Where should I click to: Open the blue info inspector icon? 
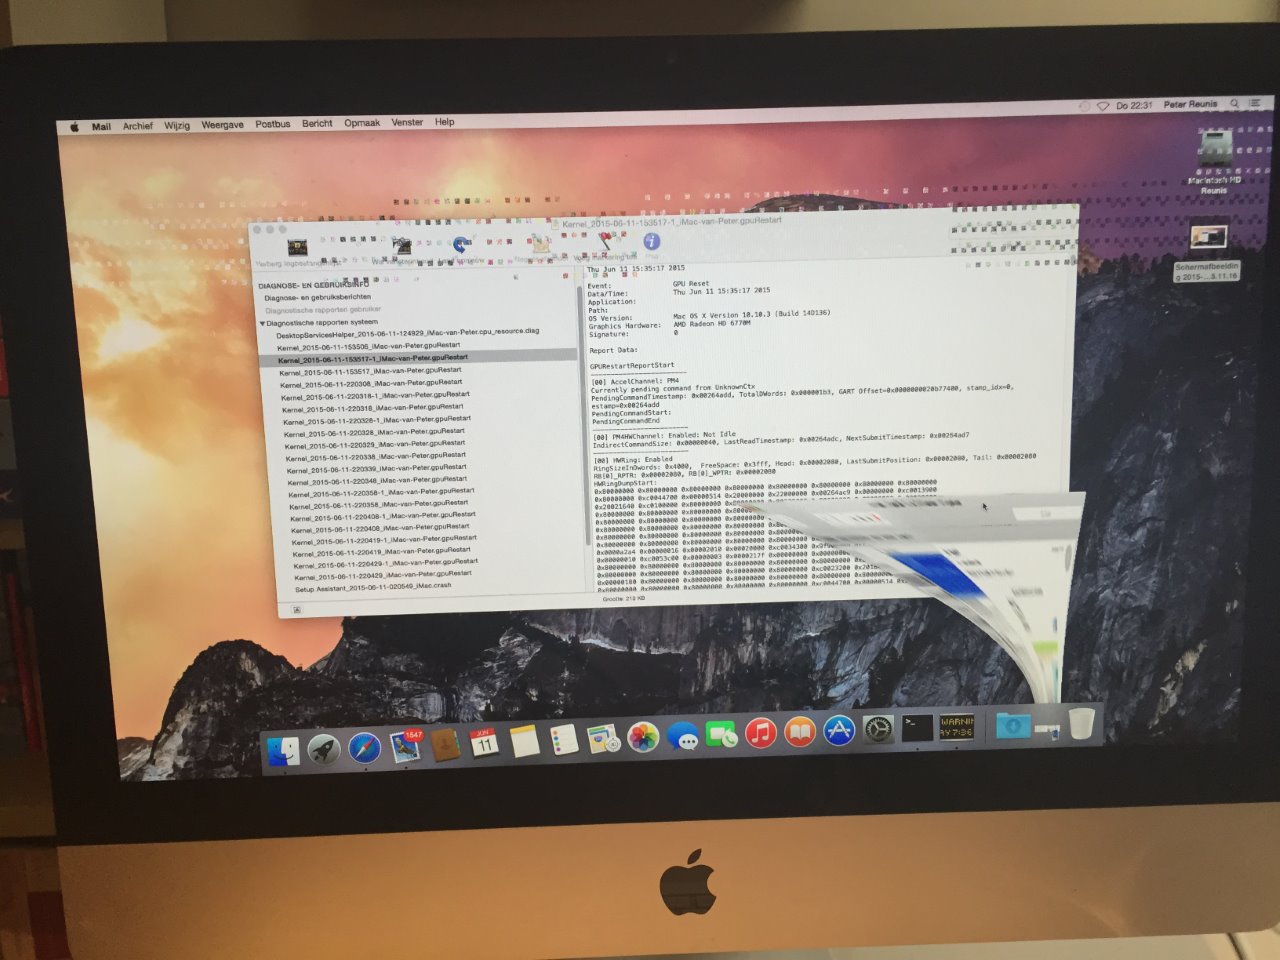pos(651,241)
